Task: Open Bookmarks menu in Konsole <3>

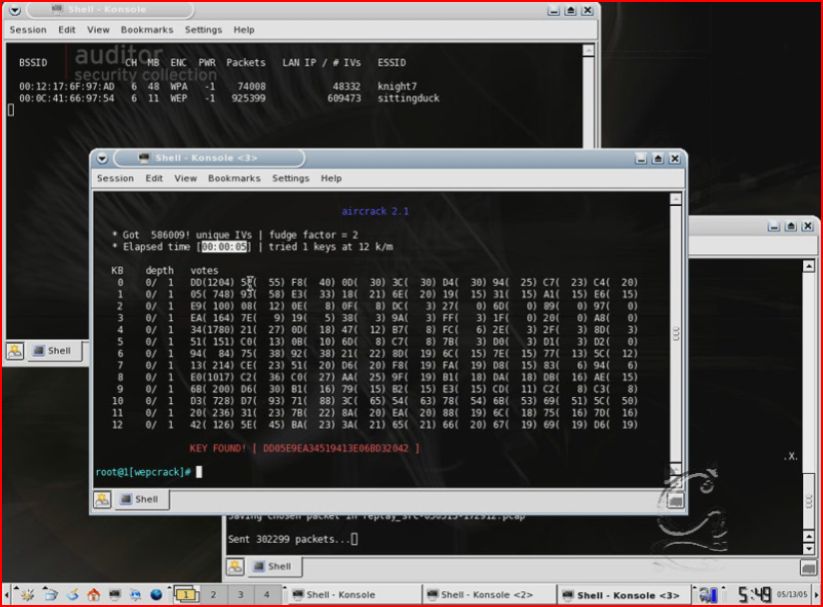Action: [x=234, y=178]
